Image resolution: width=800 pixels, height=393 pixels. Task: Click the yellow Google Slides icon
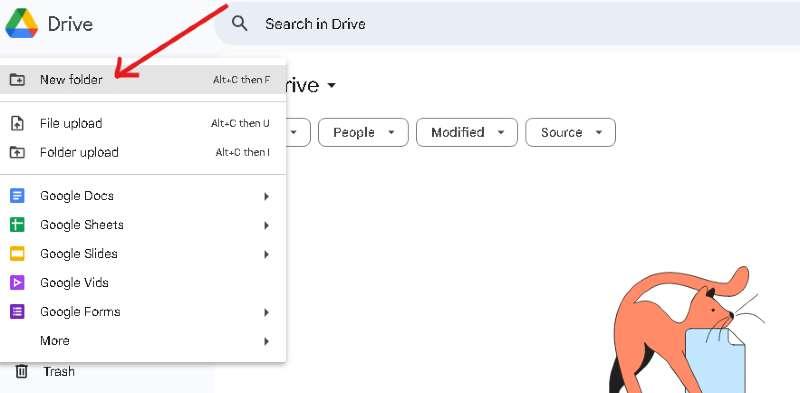tap(17, 254)
